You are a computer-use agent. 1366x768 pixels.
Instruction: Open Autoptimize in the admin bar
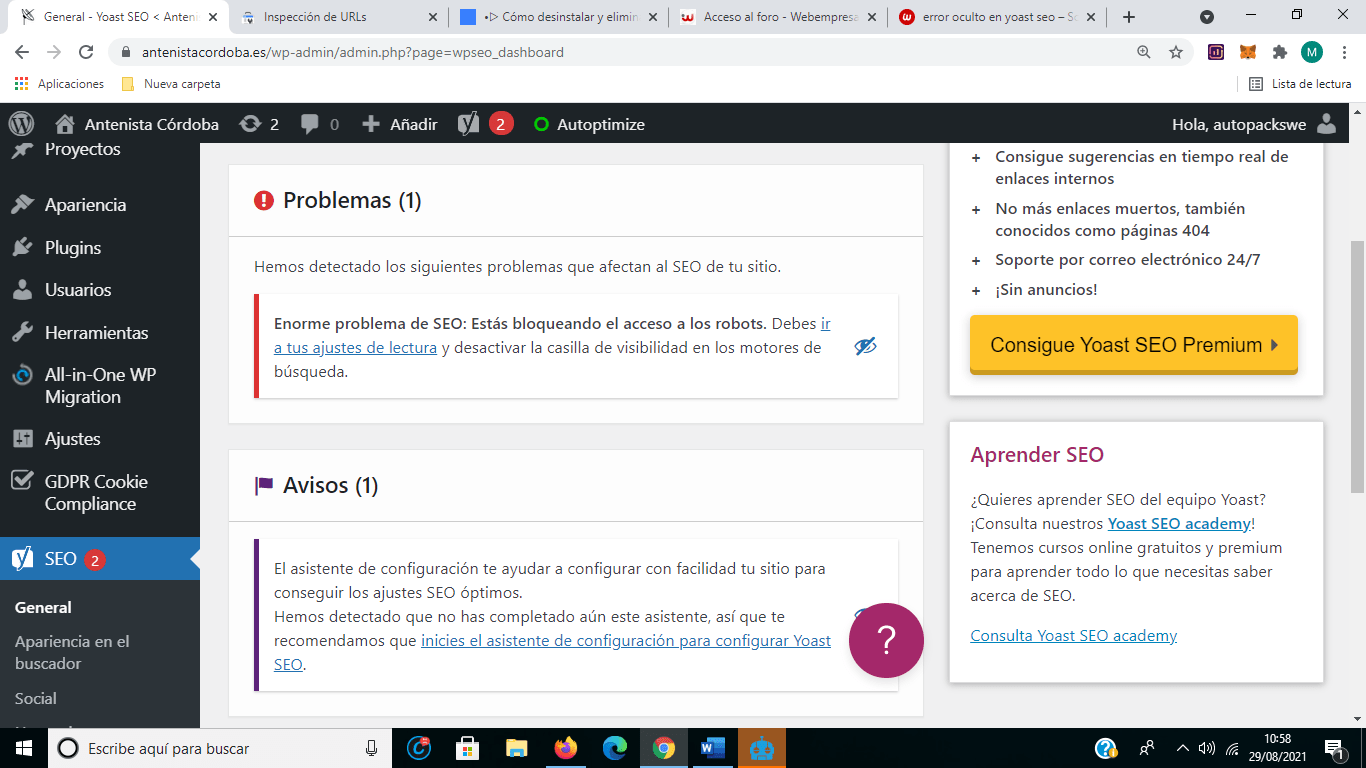click(x=589, y=124)
